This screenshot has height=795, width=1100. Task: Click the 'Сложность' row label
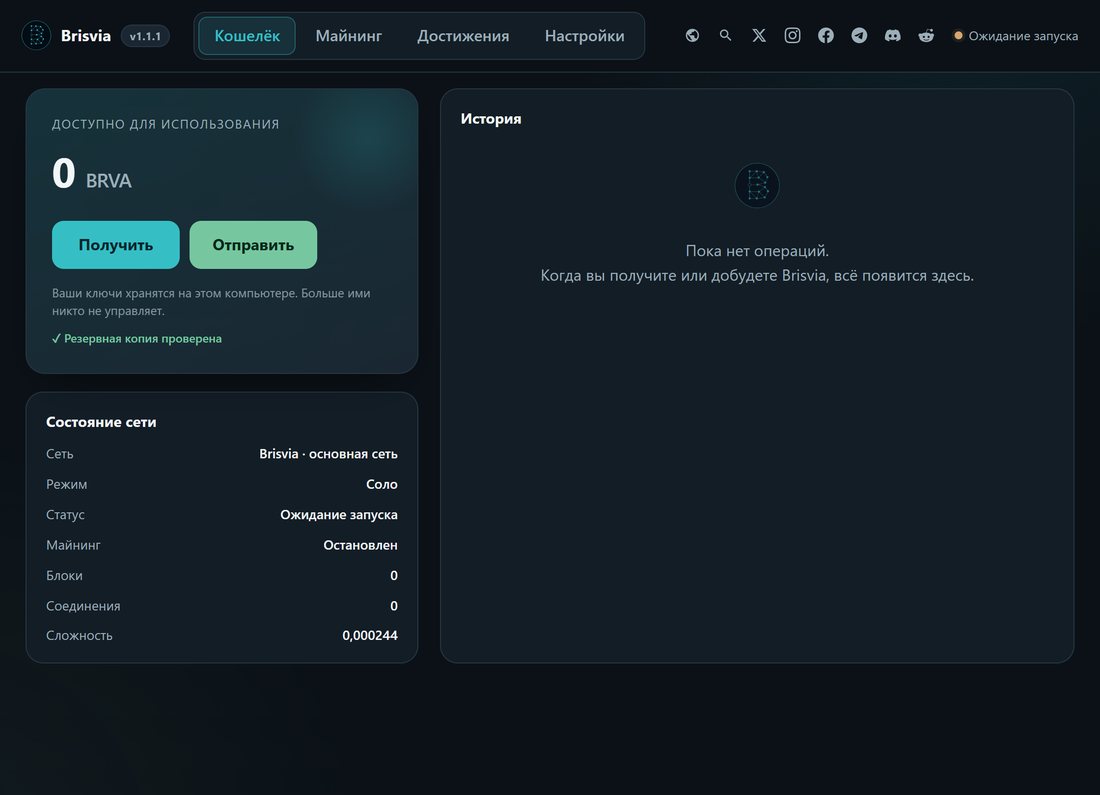79,635
